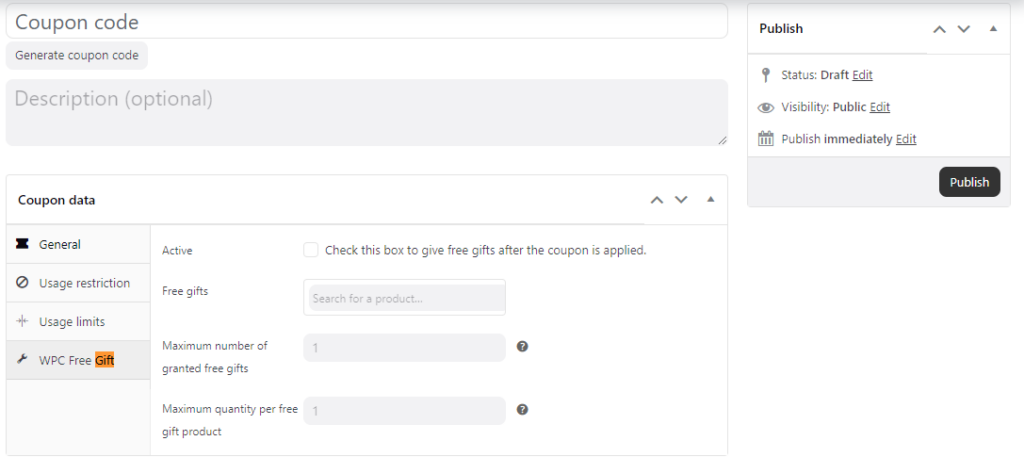
Task: Click the Publish button
Action: (x=969, y=182)
